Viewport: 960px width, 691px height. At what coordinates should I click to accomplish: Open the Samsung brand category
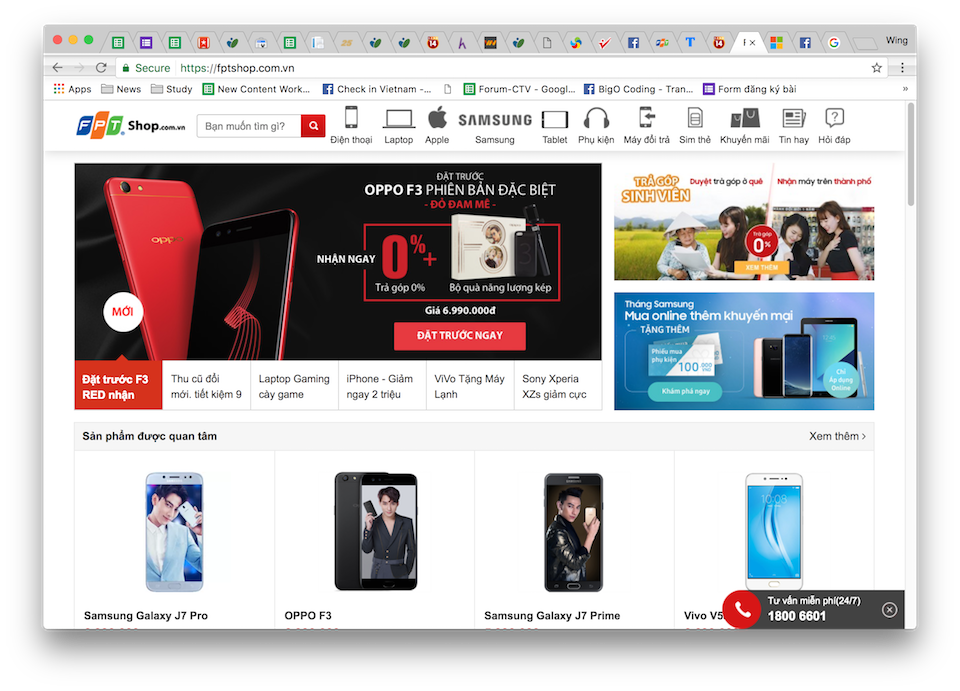pyautogui.click(x=495, y=120)
